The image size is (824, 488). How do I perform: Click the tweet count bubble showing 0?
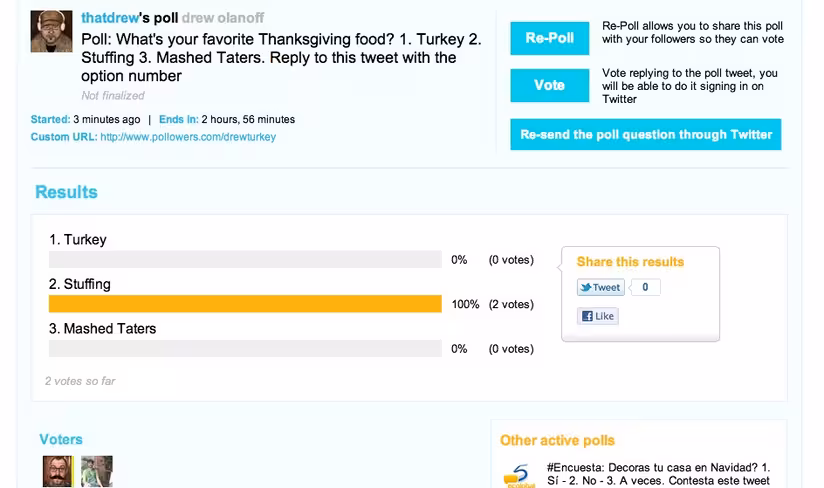click(x=645, y=287)
